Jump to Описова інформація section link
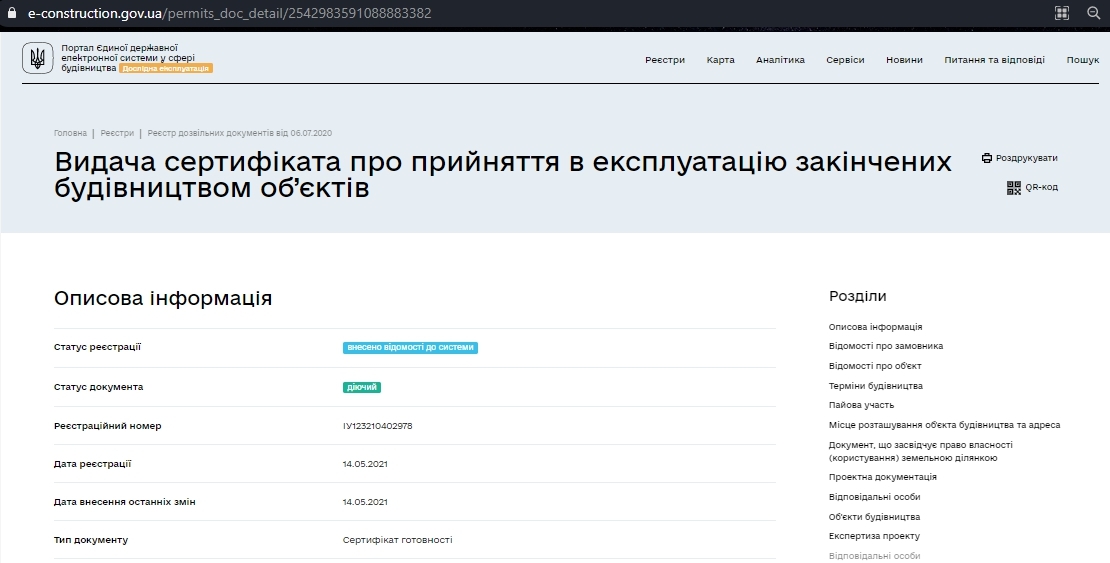 (x=875, y=327)
